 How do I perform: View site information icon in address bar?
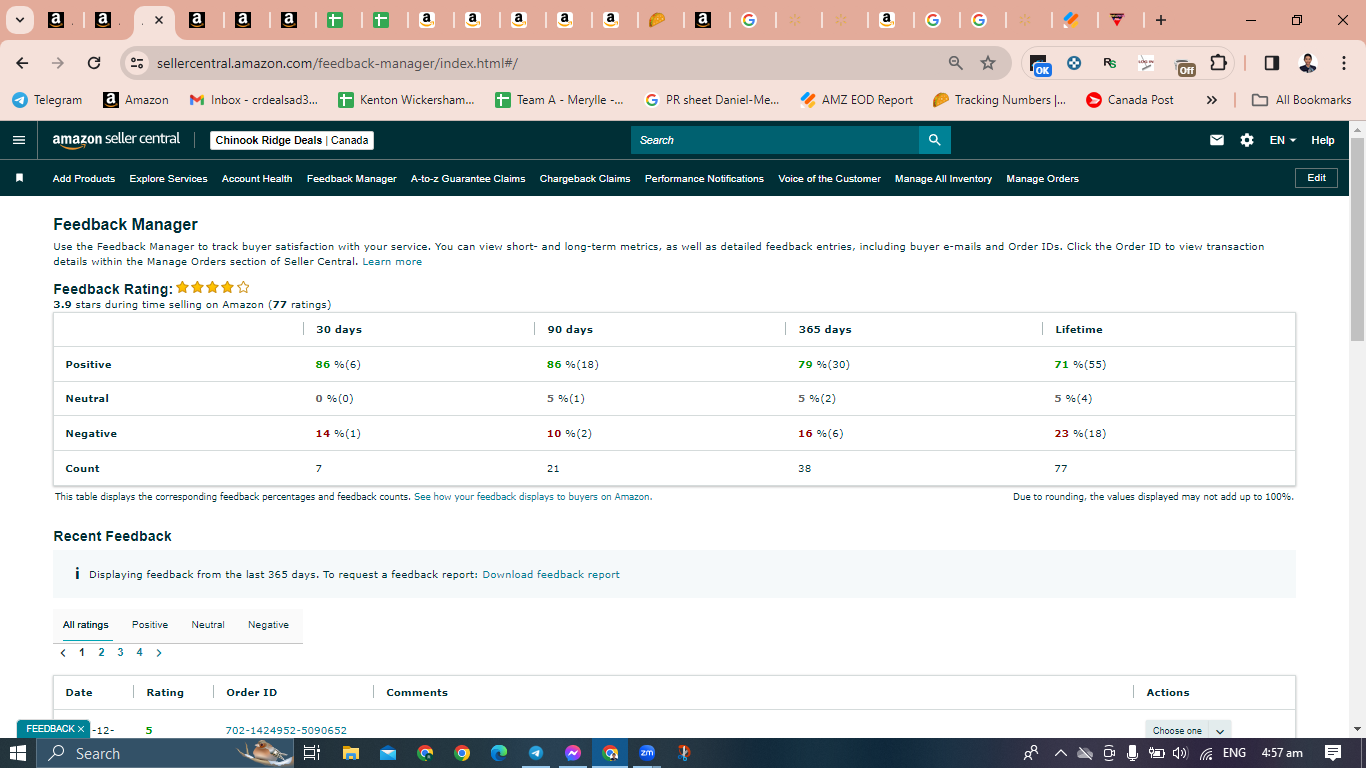[138, 63]
